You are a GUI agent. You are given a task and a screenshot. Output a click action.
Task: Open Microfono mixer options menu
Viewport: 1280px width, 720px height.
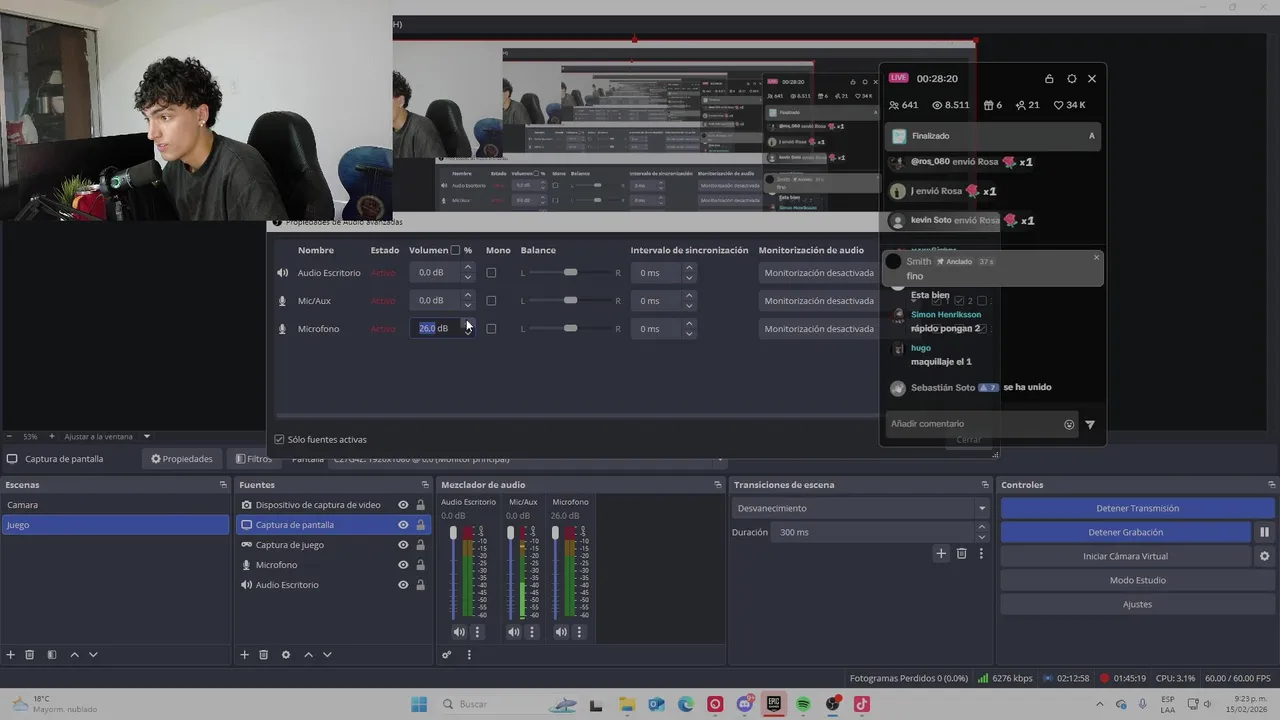click(579, 632)
